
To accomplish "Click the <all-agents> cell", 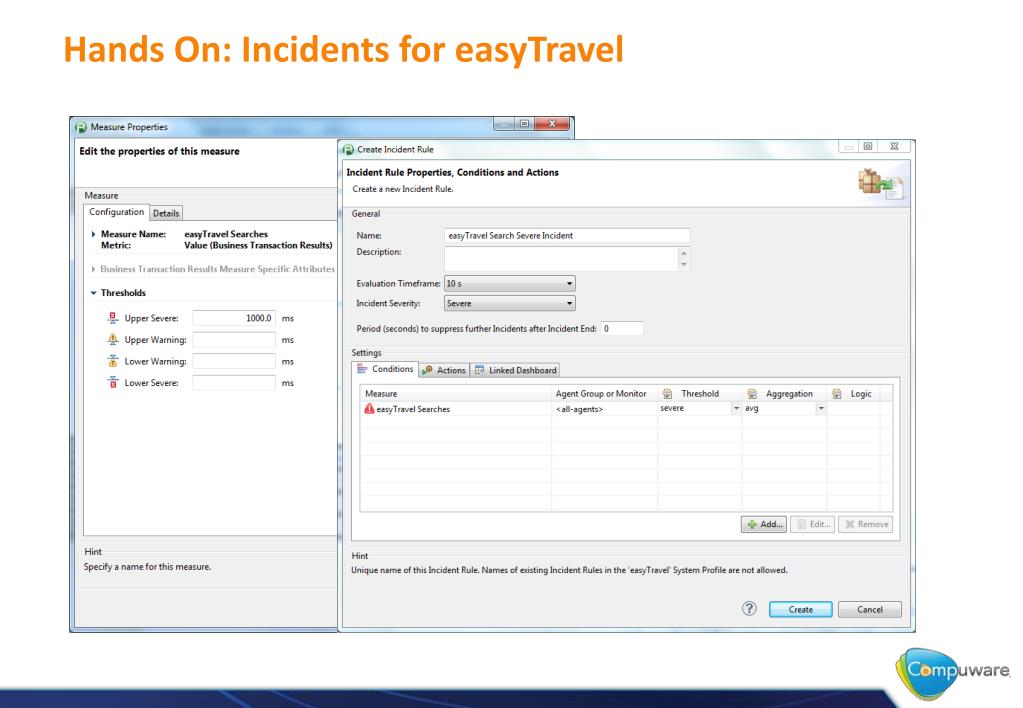I will (604, 408).
